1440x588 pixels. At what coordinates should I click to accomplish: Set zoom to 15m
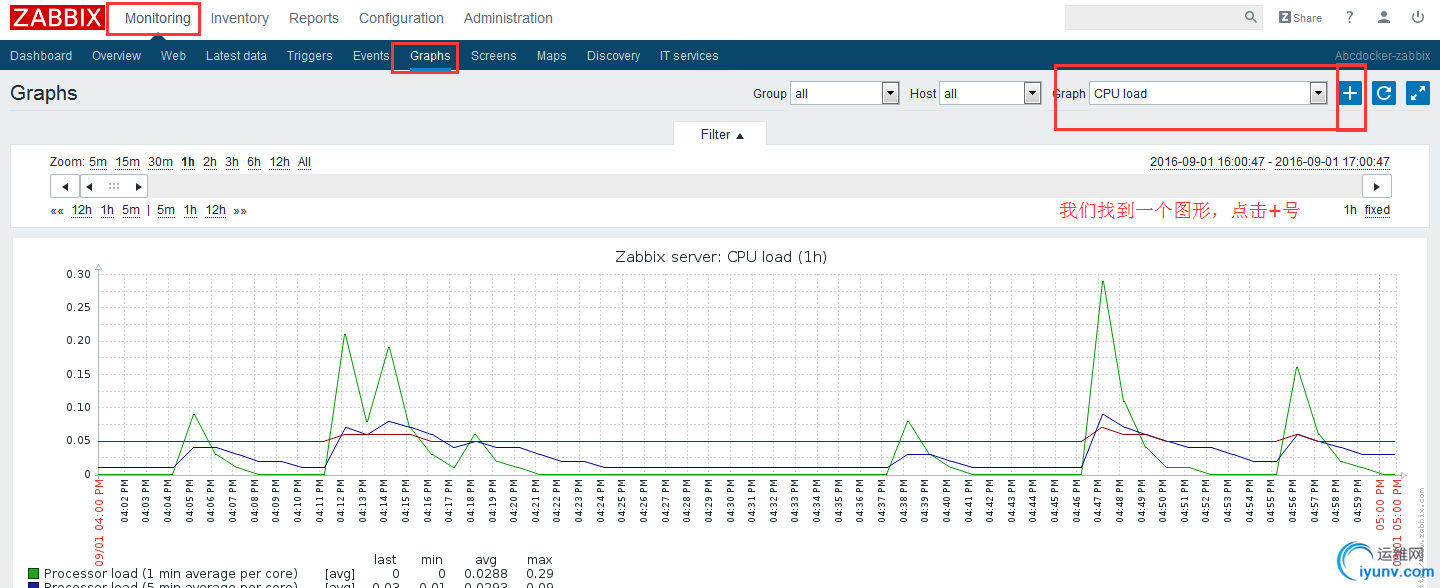click(x=128, y=162)
